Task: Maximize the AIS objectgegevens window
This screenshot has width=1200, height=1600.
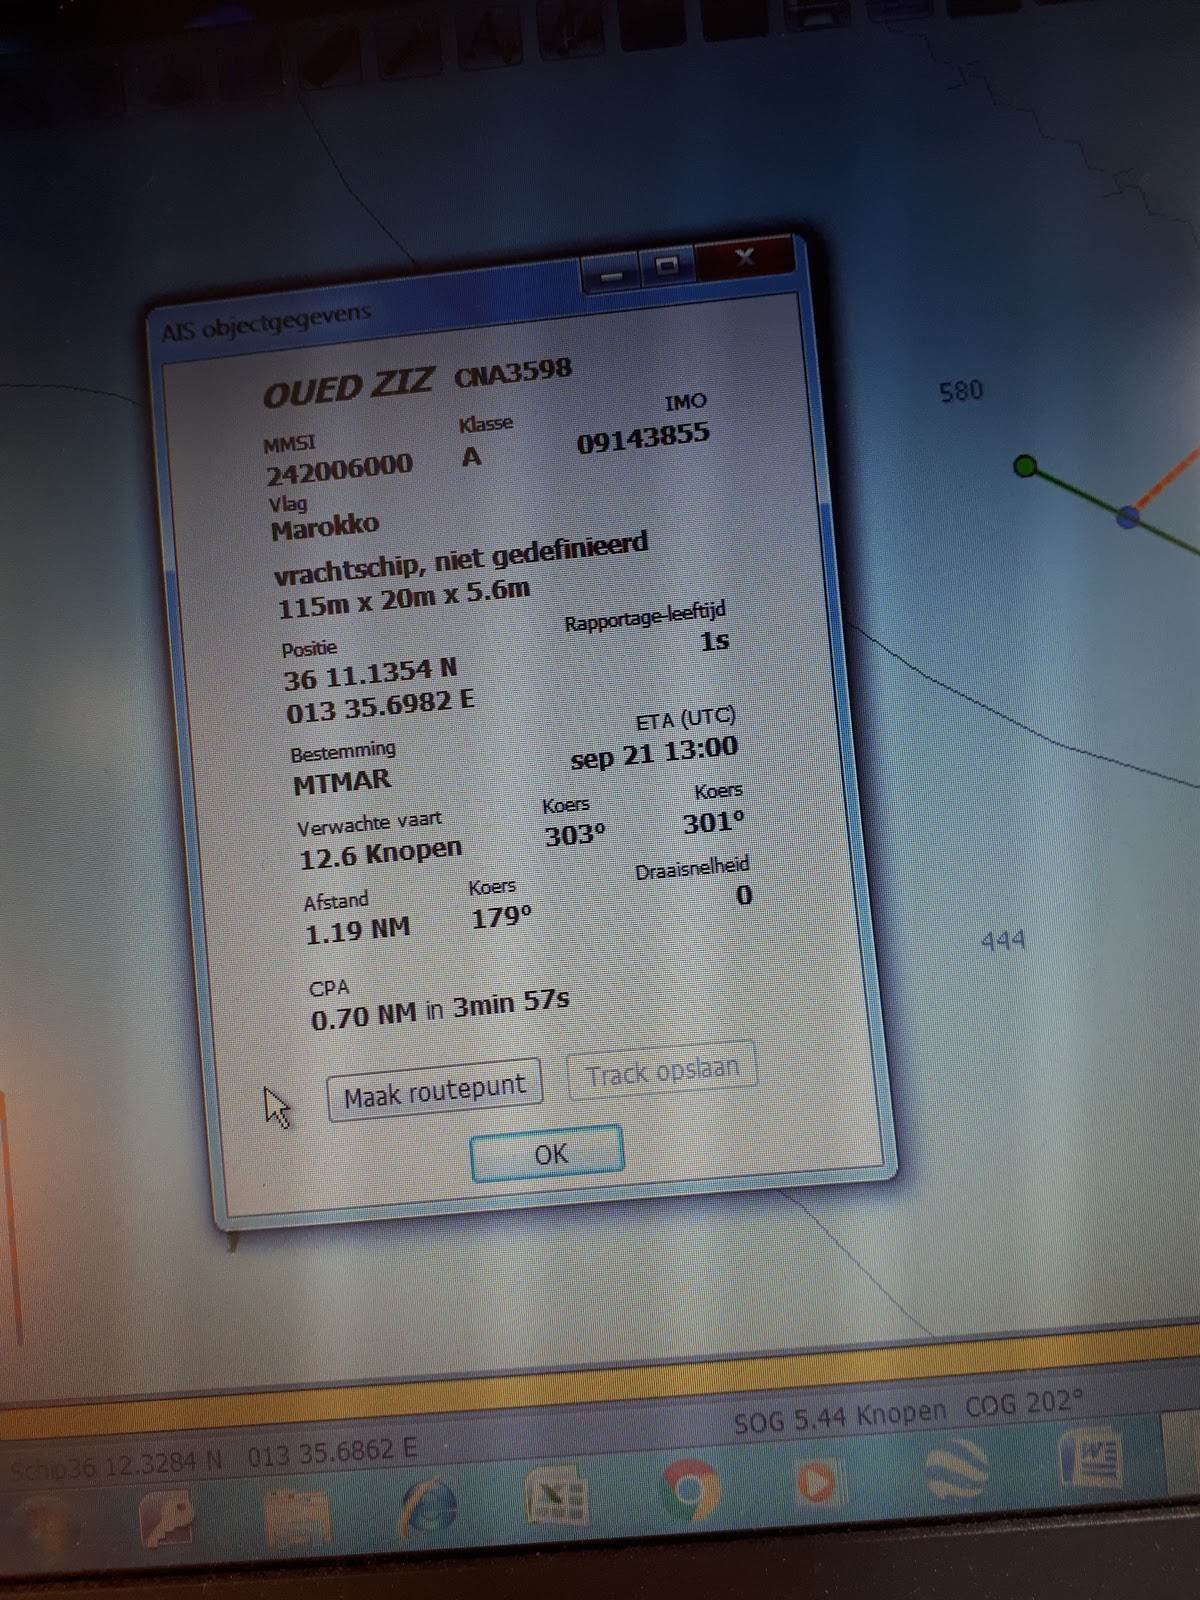Action: tap(667, 266)
